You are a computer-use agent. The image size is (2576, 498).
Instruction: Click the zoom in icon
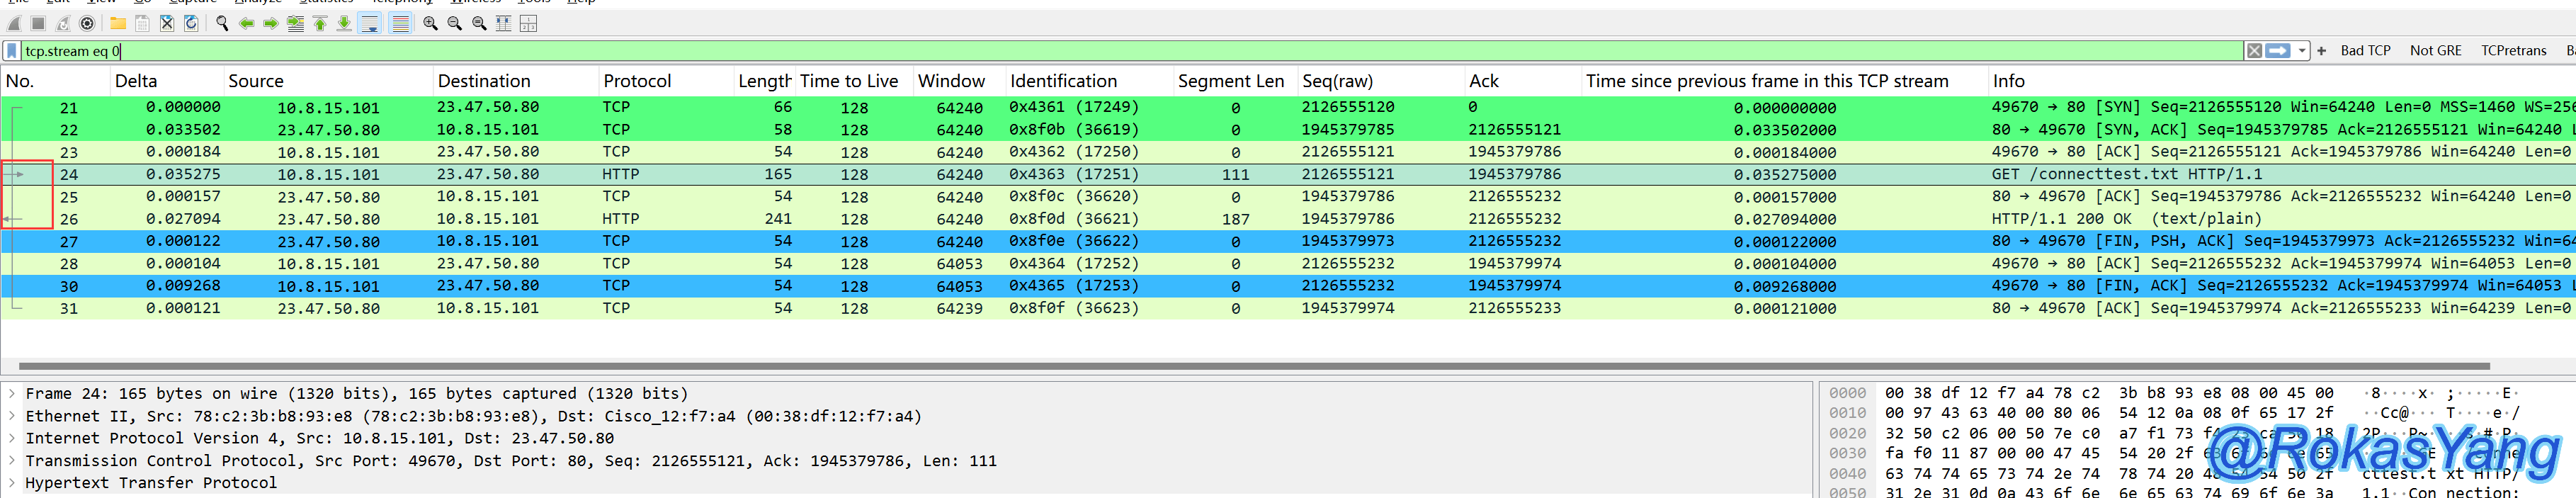point(430,23)
